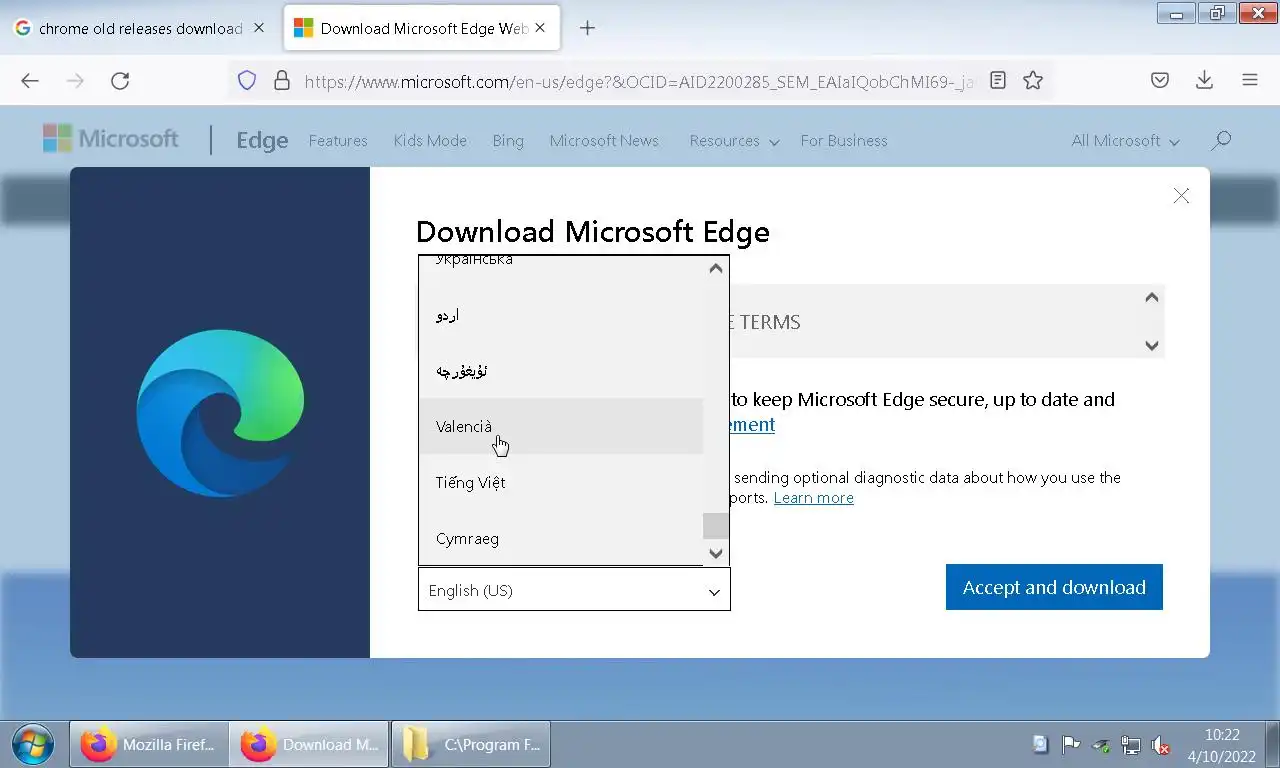Switch to chrome old releases download tab
The image size is (1280, 768).
[x=140, y=28]
